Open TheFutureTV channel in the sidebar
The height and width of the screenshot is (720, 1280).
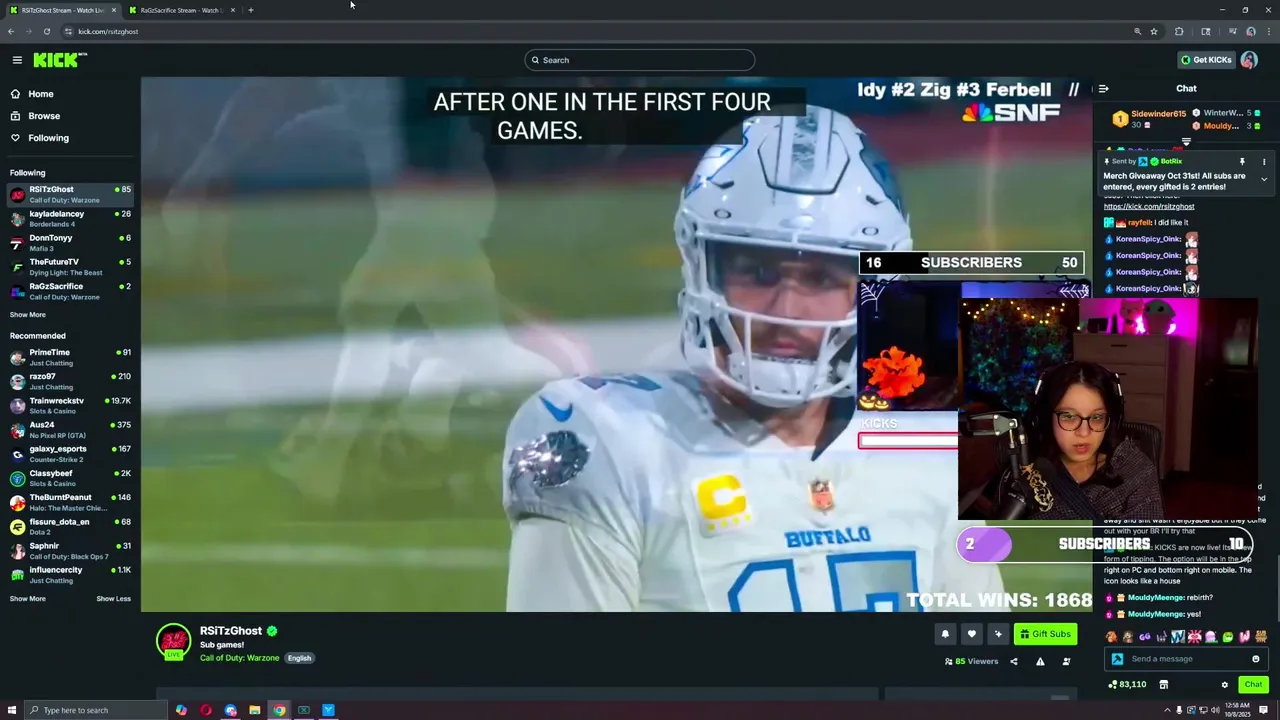tap(70, 266)
